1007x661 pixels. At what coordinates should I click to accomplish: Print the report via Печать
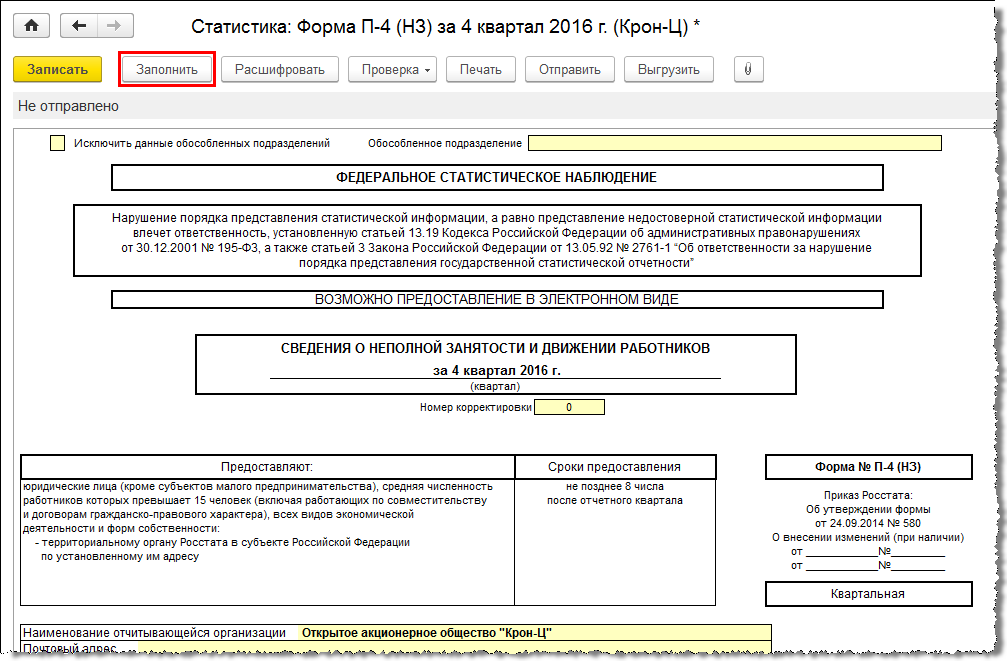480,69
